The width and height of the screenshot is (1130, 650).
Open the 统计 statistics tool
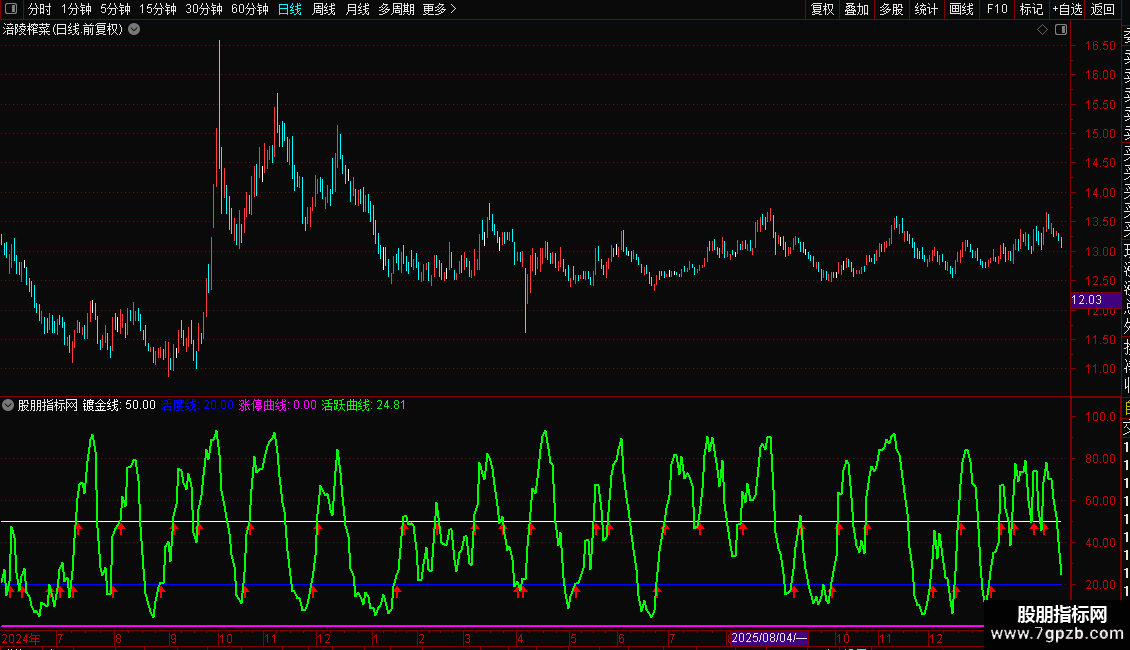coord(926,9)
